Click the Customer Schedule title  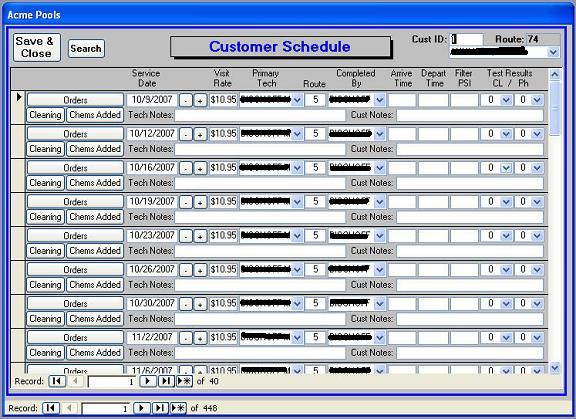[x=280, y=47]
